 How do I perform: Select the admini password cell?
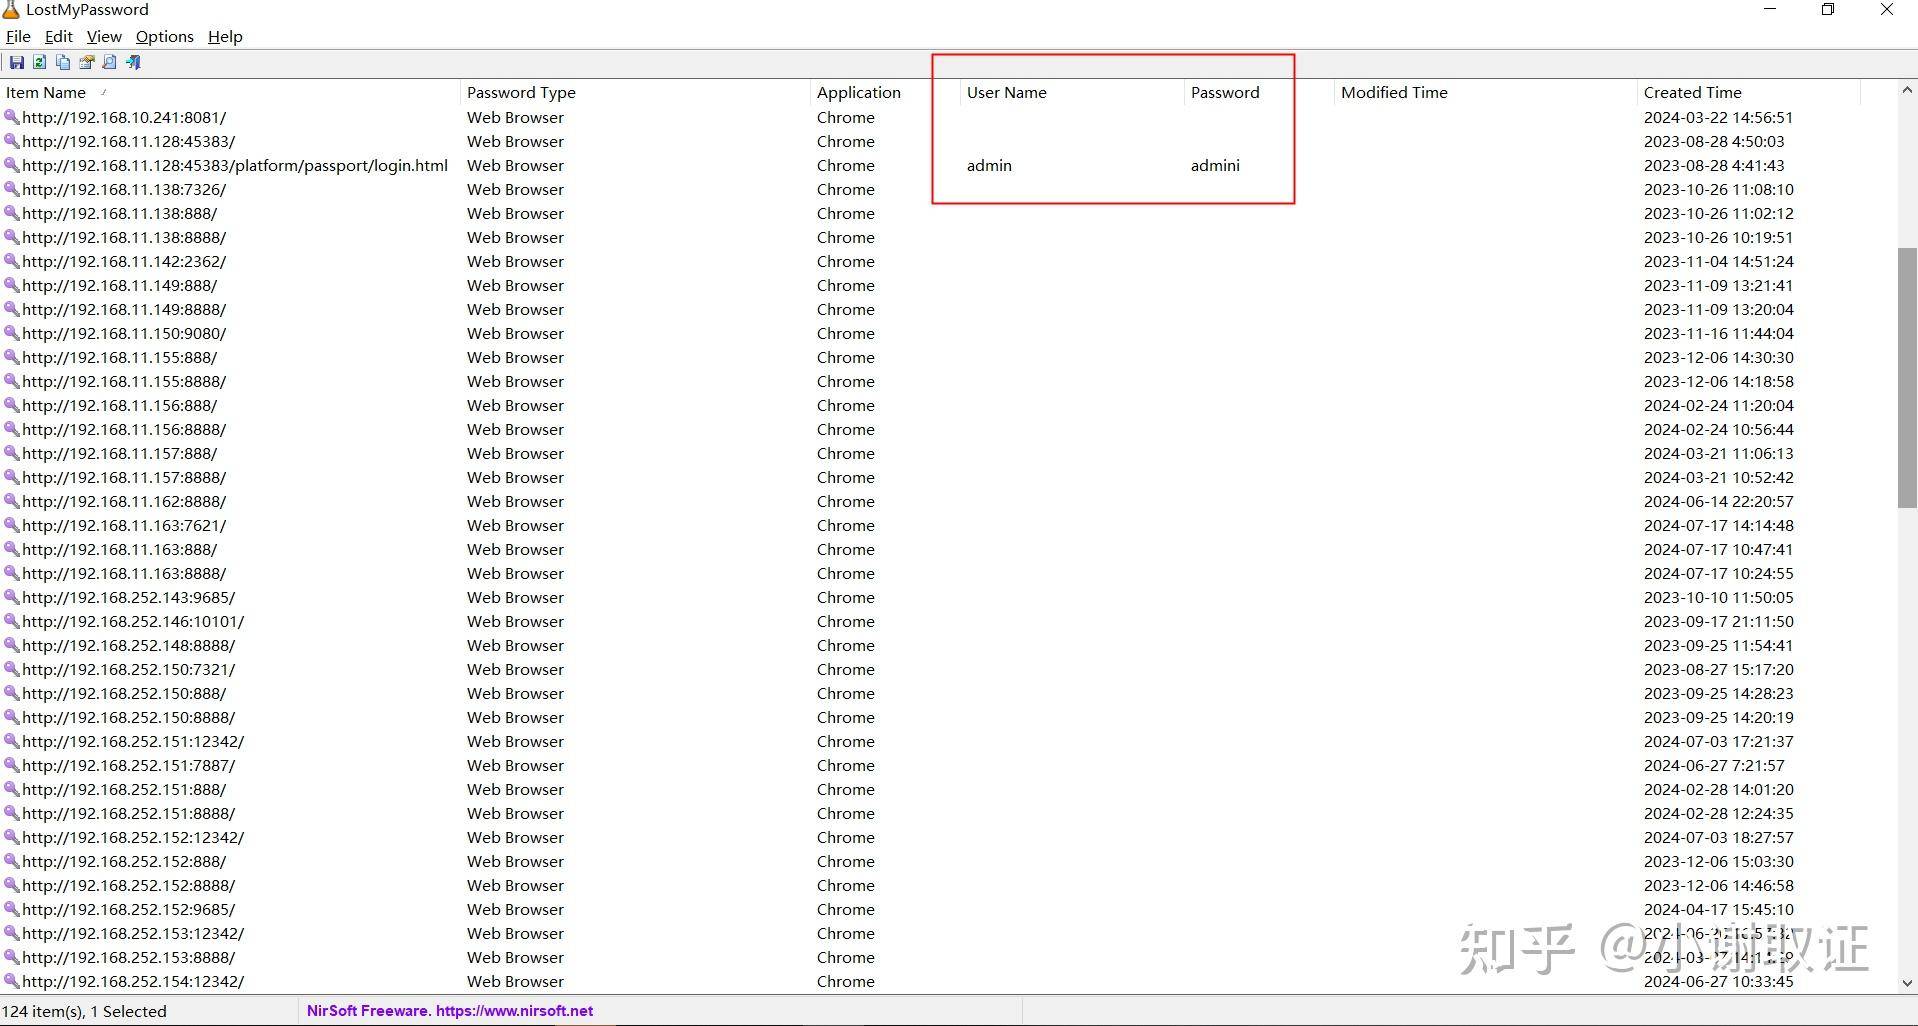[1215, 165]
